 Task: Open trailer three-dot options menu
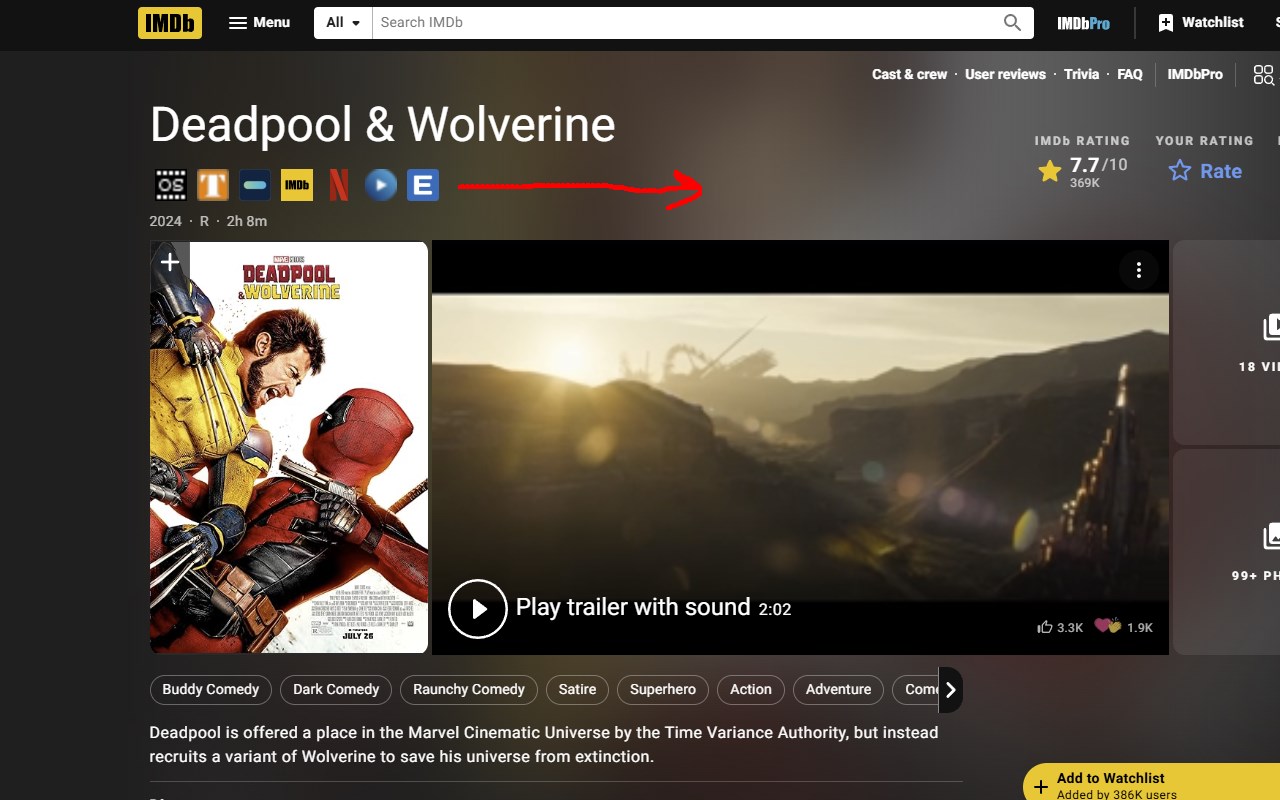point(1138,270)
